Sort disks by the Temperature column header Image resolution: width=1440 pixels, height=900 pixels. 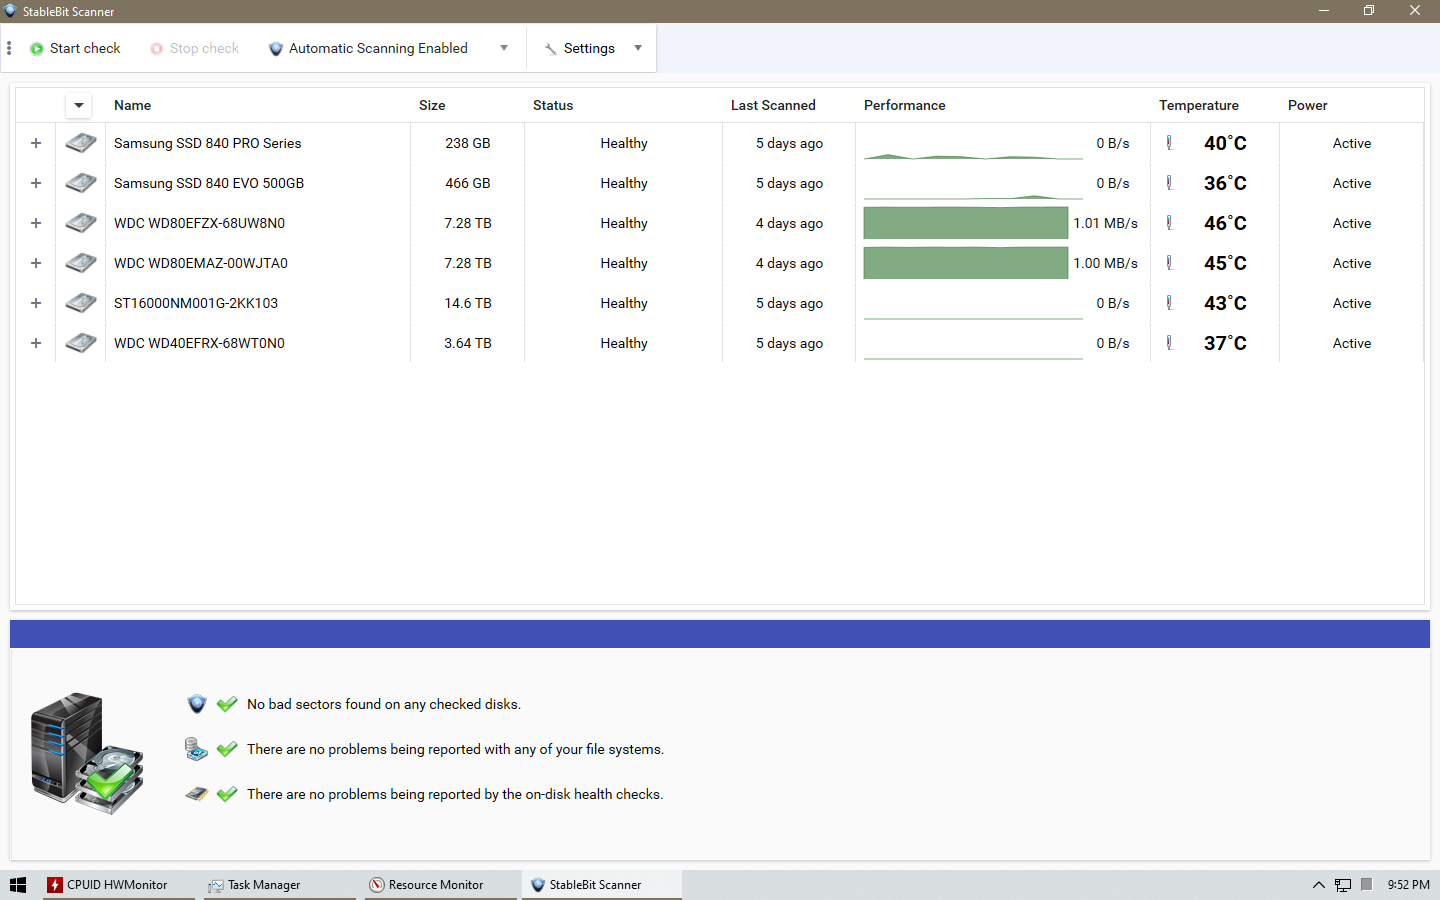pyautogui.click(x=1198, y=105)
